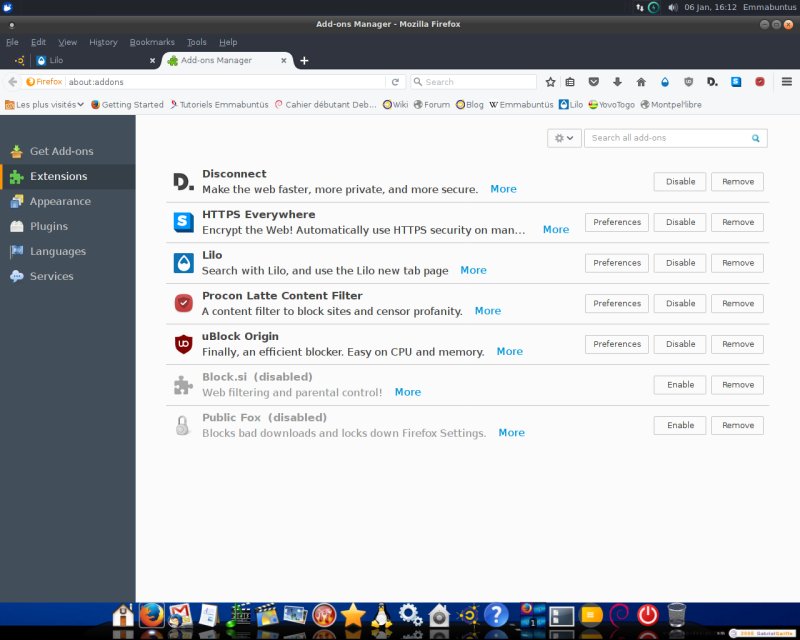The height and width of the screenshot is (640, 800).
Task: Enable the Block.si extension
Action: point(680,385)
